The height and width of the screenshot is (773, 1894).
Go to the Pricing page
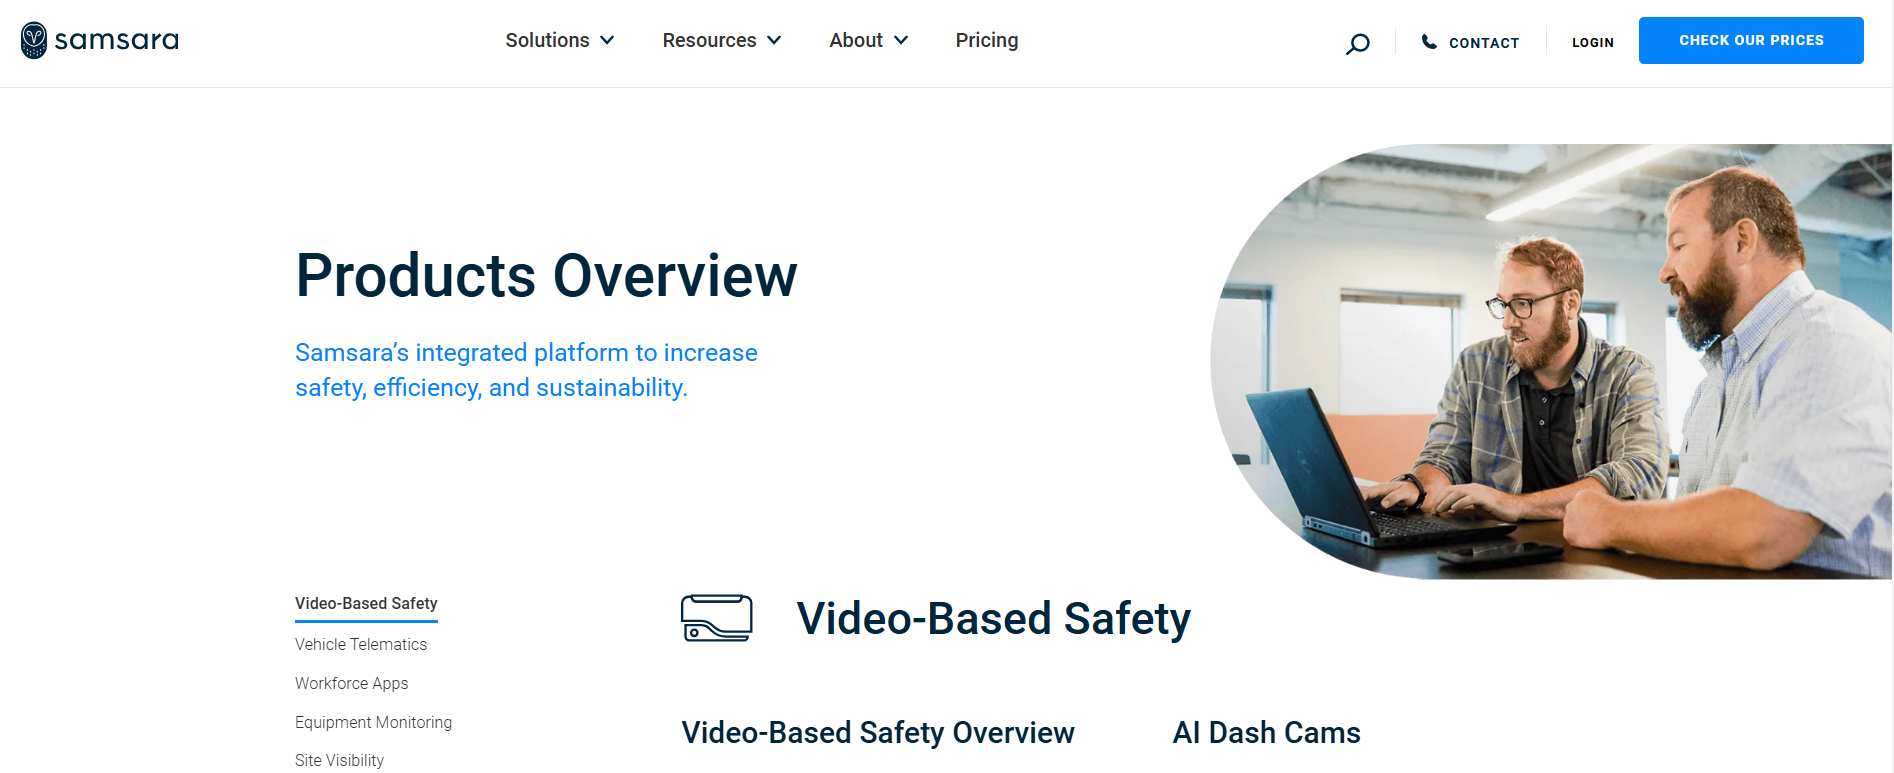coord(986,40)
